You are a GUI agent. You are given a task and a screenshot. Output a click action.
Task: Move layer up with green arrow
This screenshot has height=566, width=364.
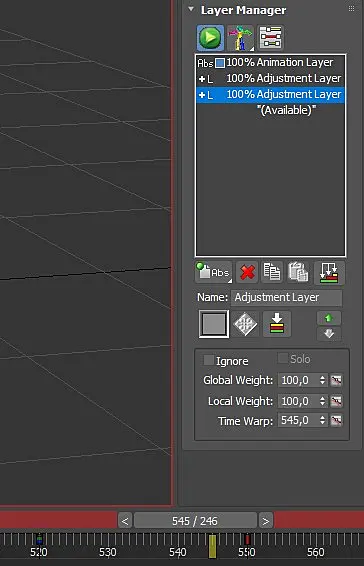click(329, 318)
